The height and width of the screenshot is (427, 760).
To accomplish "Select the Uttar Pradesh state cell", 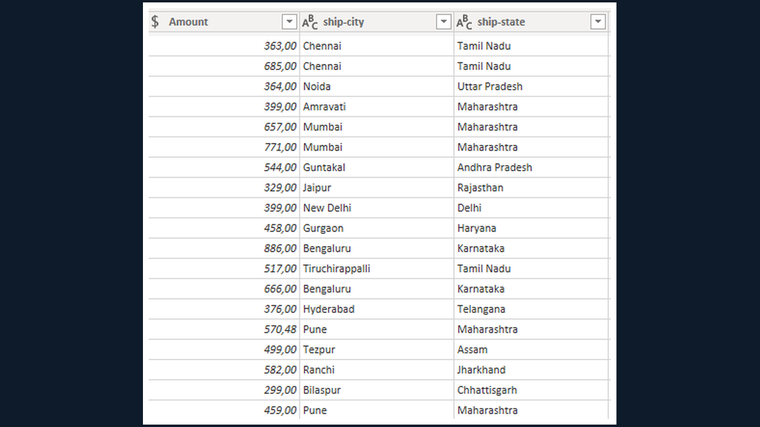I will point(531,86).
